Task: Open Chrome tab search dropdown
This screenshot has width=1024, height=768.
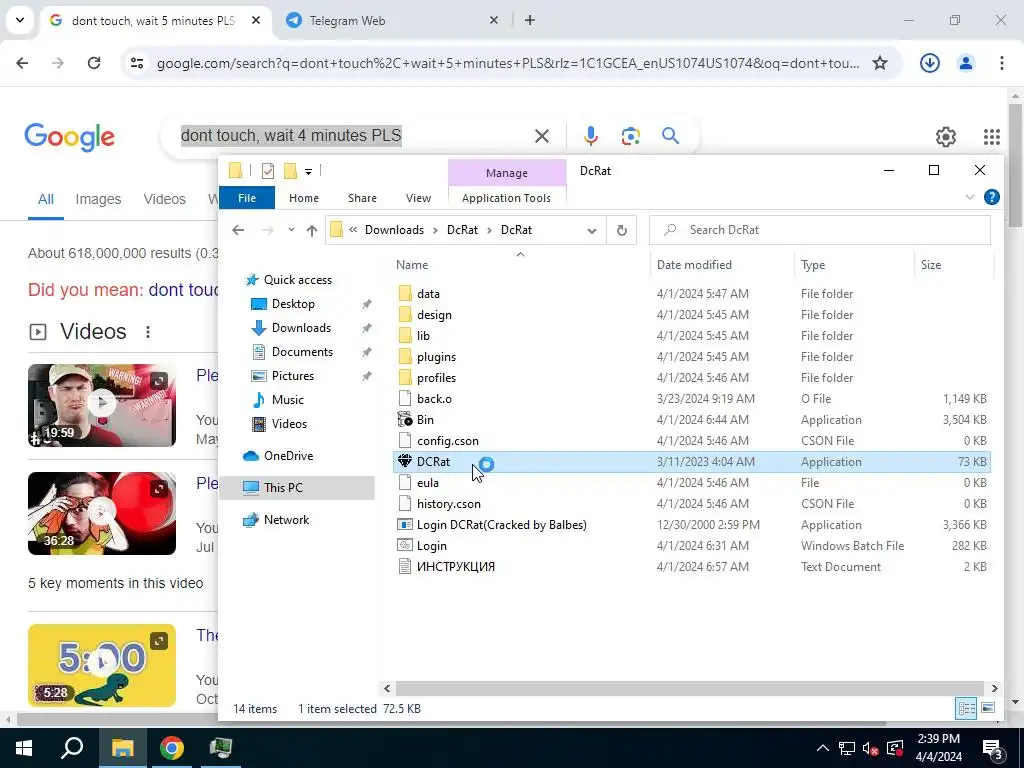Action: point(20,20)
